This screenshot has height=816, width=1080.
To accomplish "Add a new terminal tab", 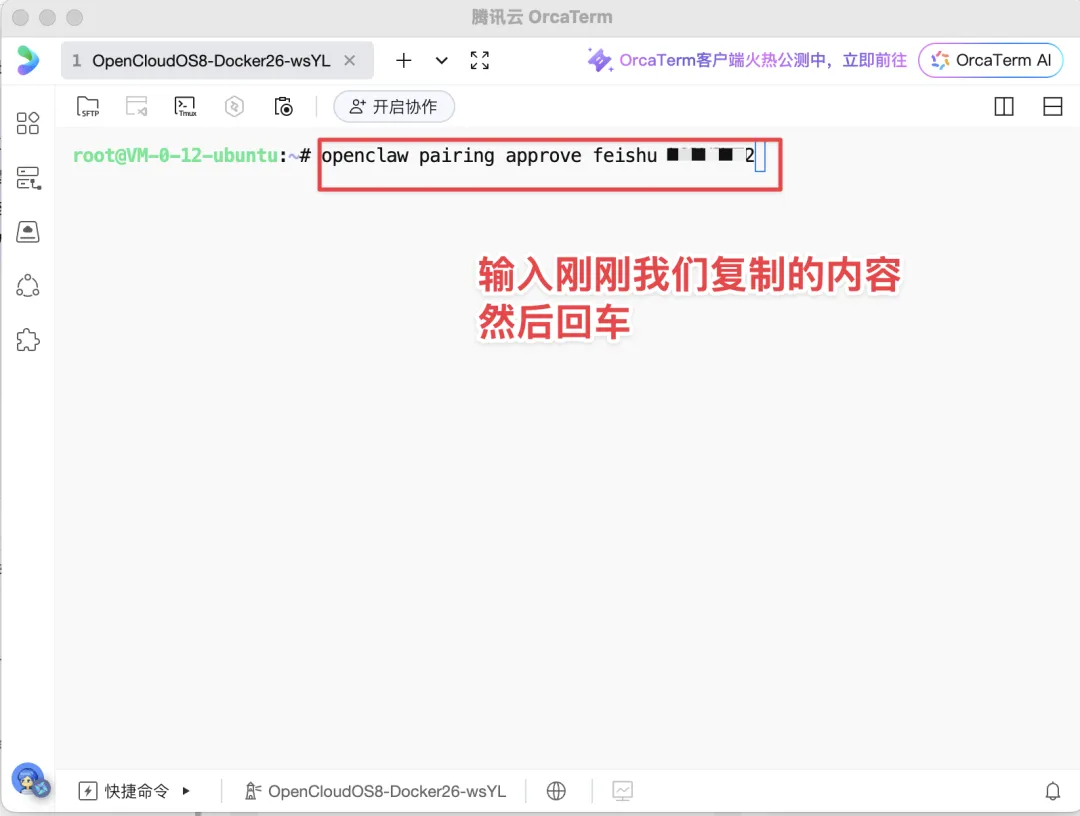I will 404,61.
